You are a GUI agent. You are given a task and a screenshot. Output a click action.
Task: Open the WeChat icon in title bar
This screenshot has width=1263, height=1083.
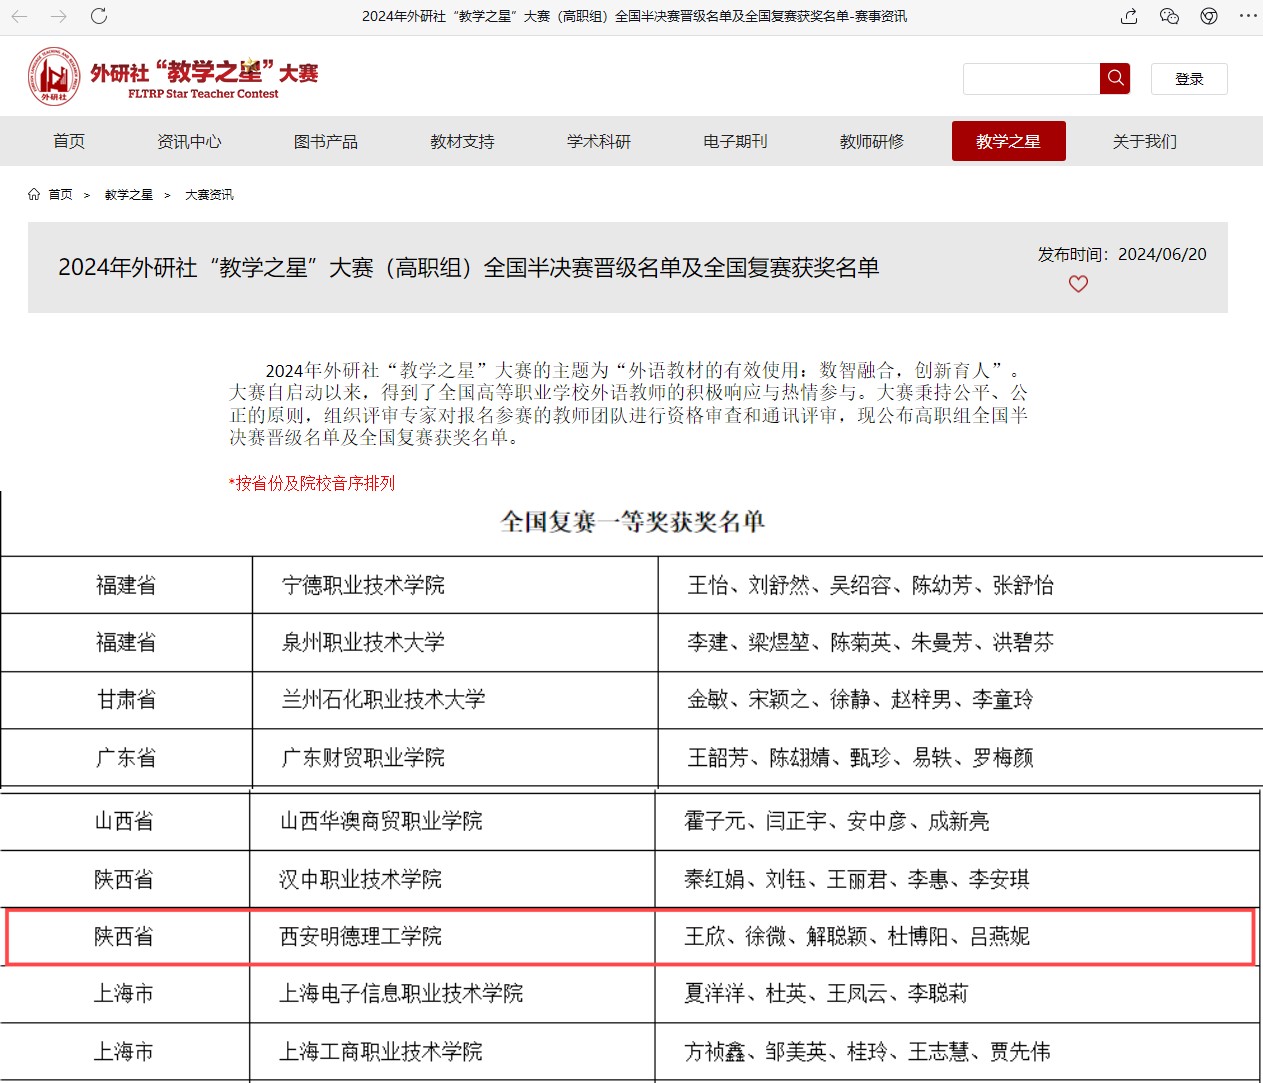[1169, 16]
